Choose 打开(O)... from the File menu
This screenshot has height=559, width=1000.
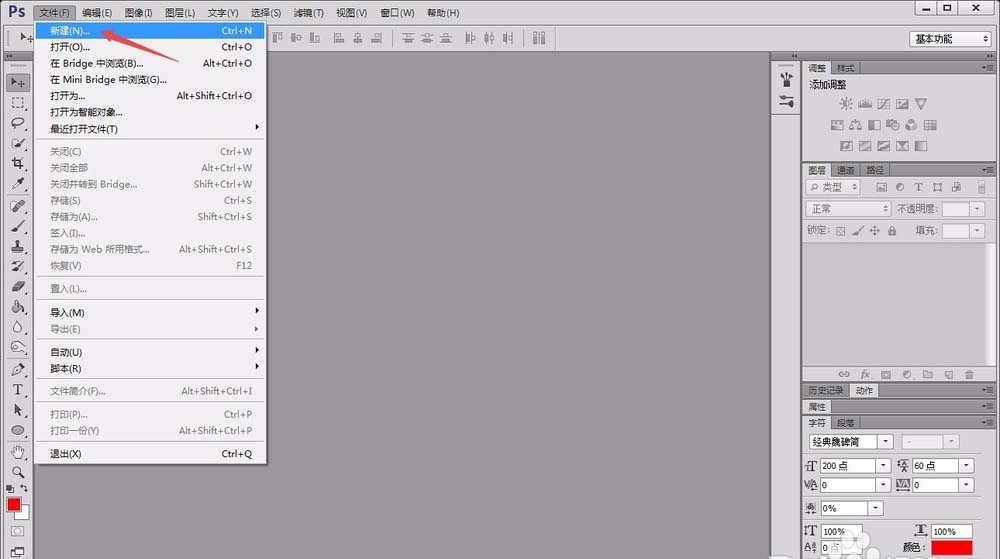(151, 47)
